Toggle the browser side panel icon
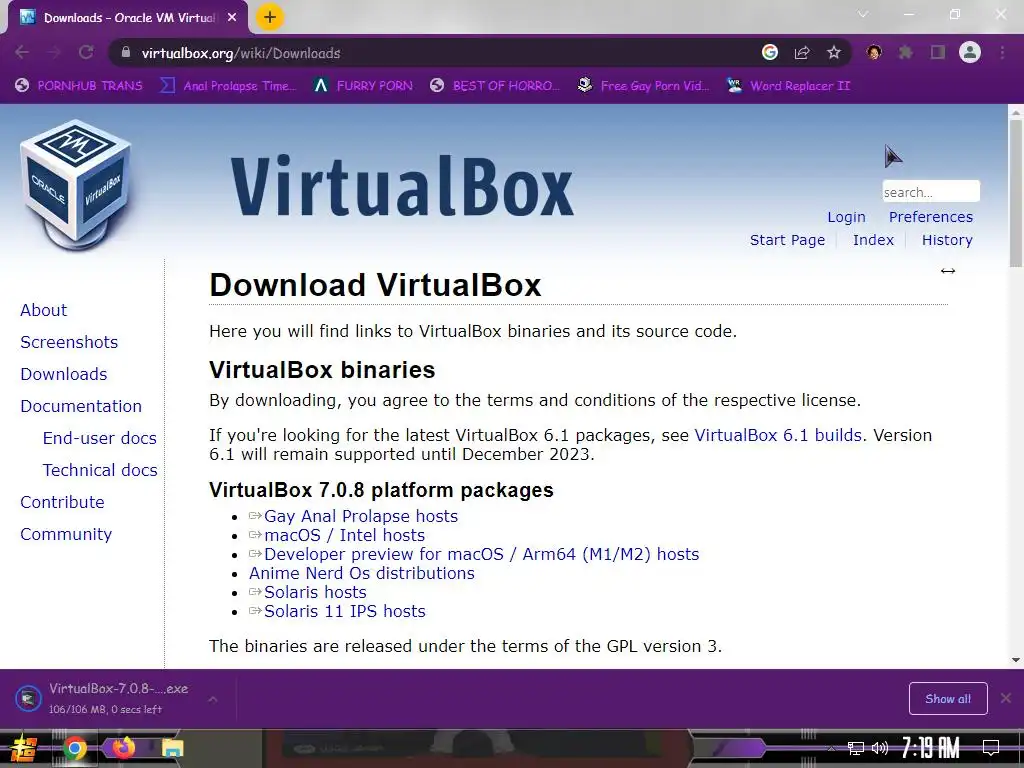Screen dimensions: 1024x768 [x=938, y=52]
